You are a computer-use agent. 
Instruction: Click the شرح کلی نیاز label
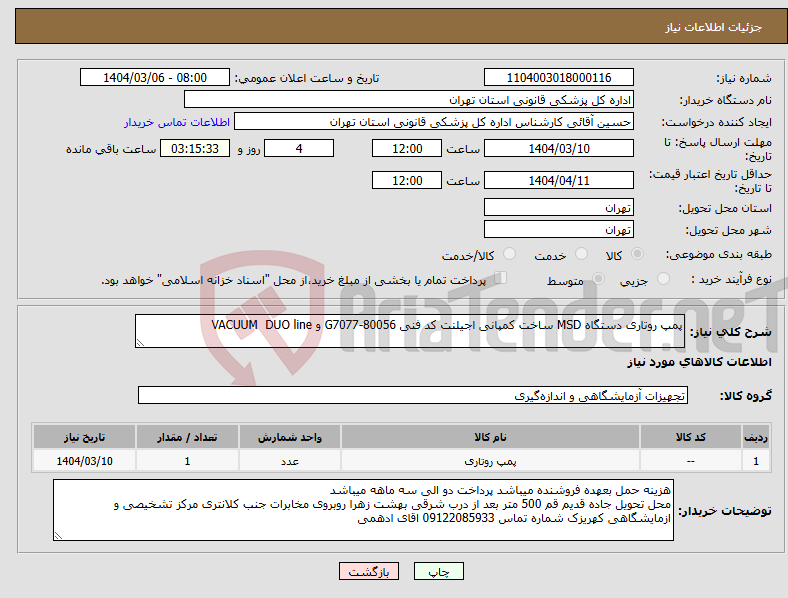coord(731,332)
